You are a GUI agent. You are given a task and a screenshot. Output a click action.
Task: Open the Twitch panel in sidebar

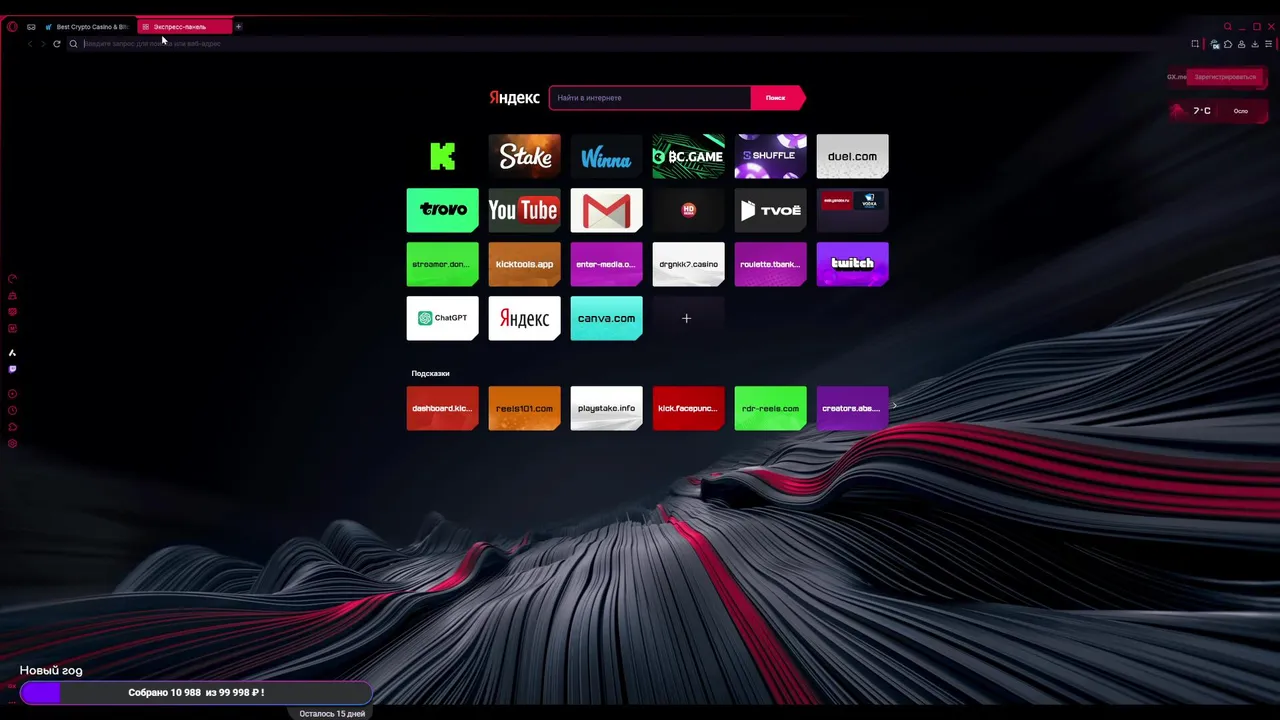point(12,369)
